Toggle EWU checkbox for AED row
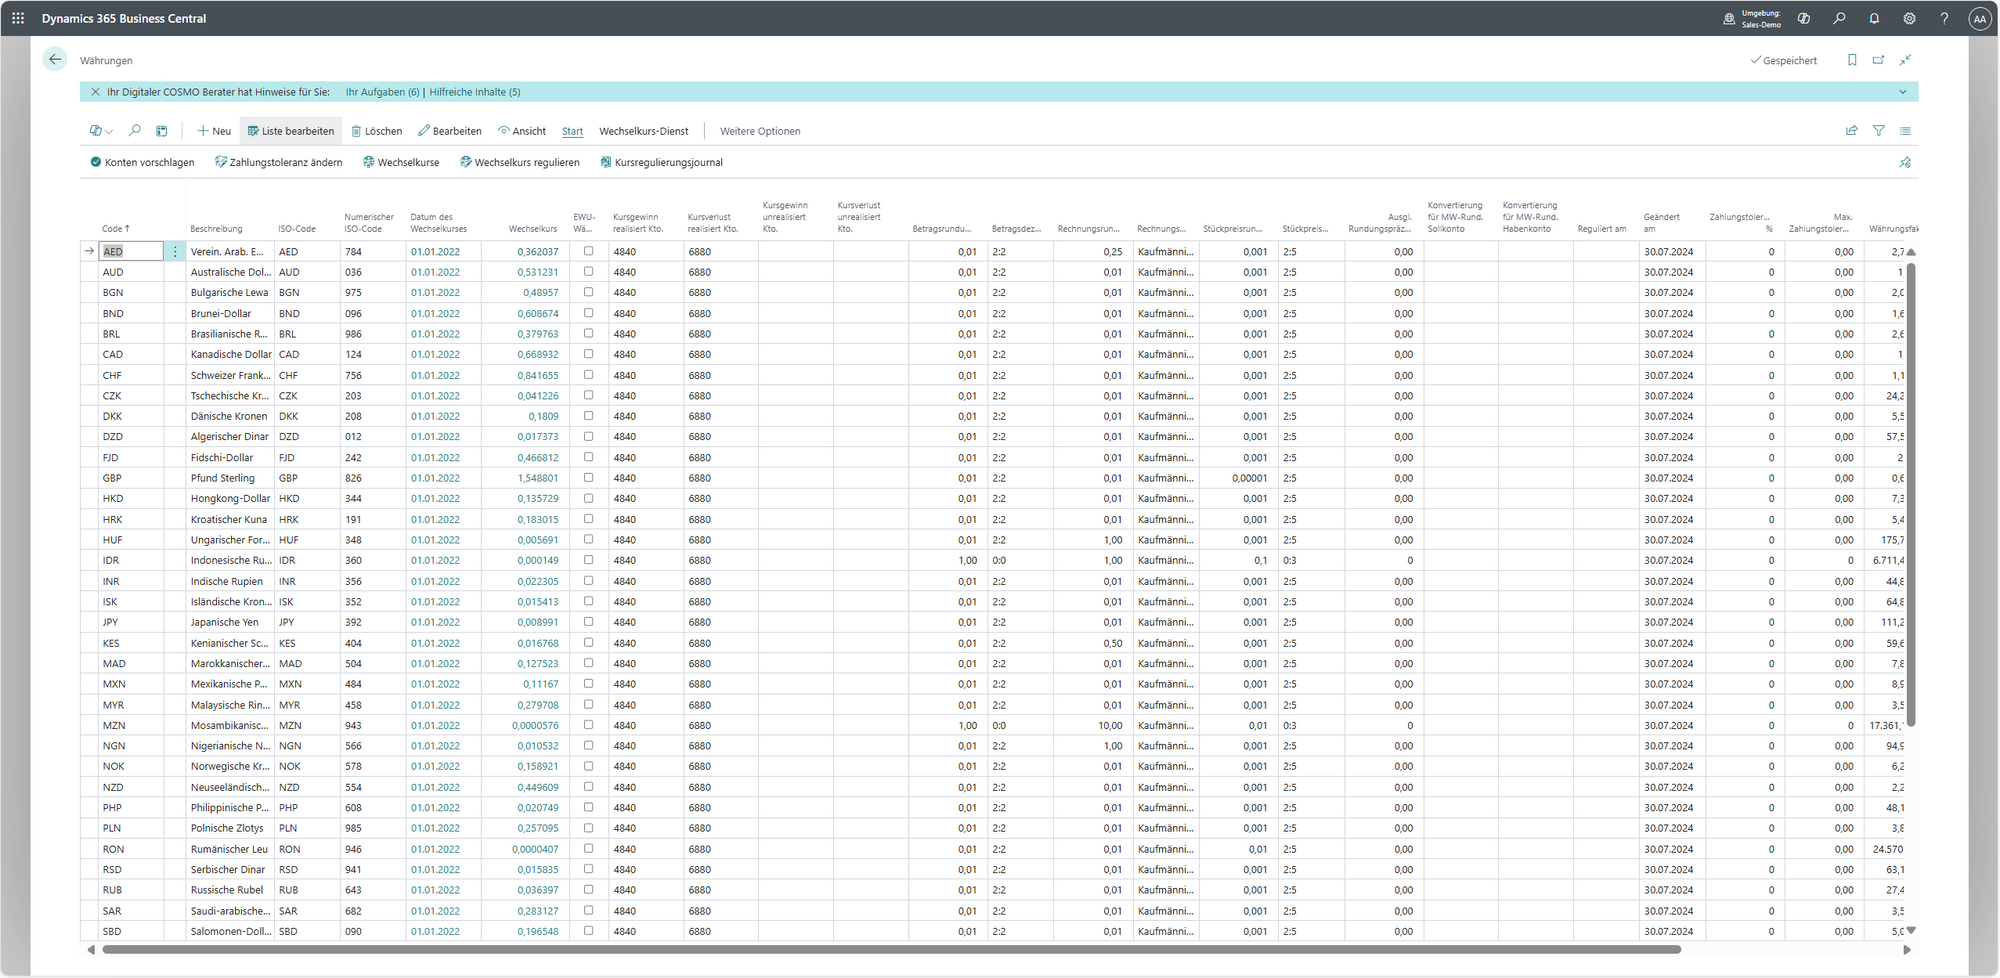 [x=588, y=251]
